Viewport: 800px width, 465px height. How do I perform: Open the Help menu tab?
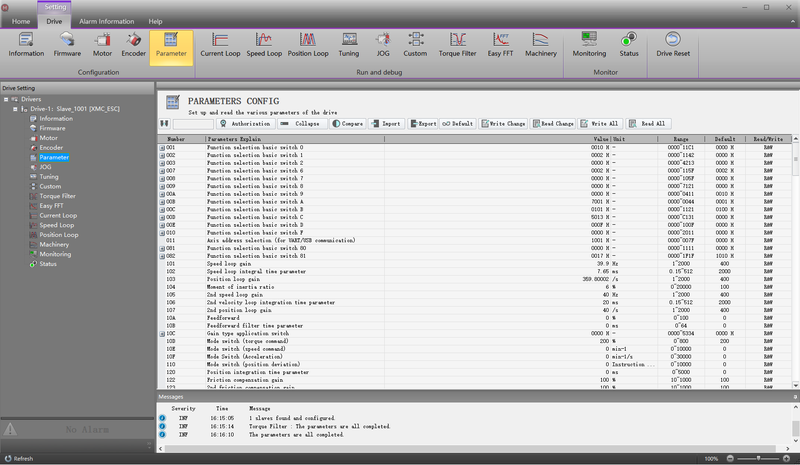point(155,21)
